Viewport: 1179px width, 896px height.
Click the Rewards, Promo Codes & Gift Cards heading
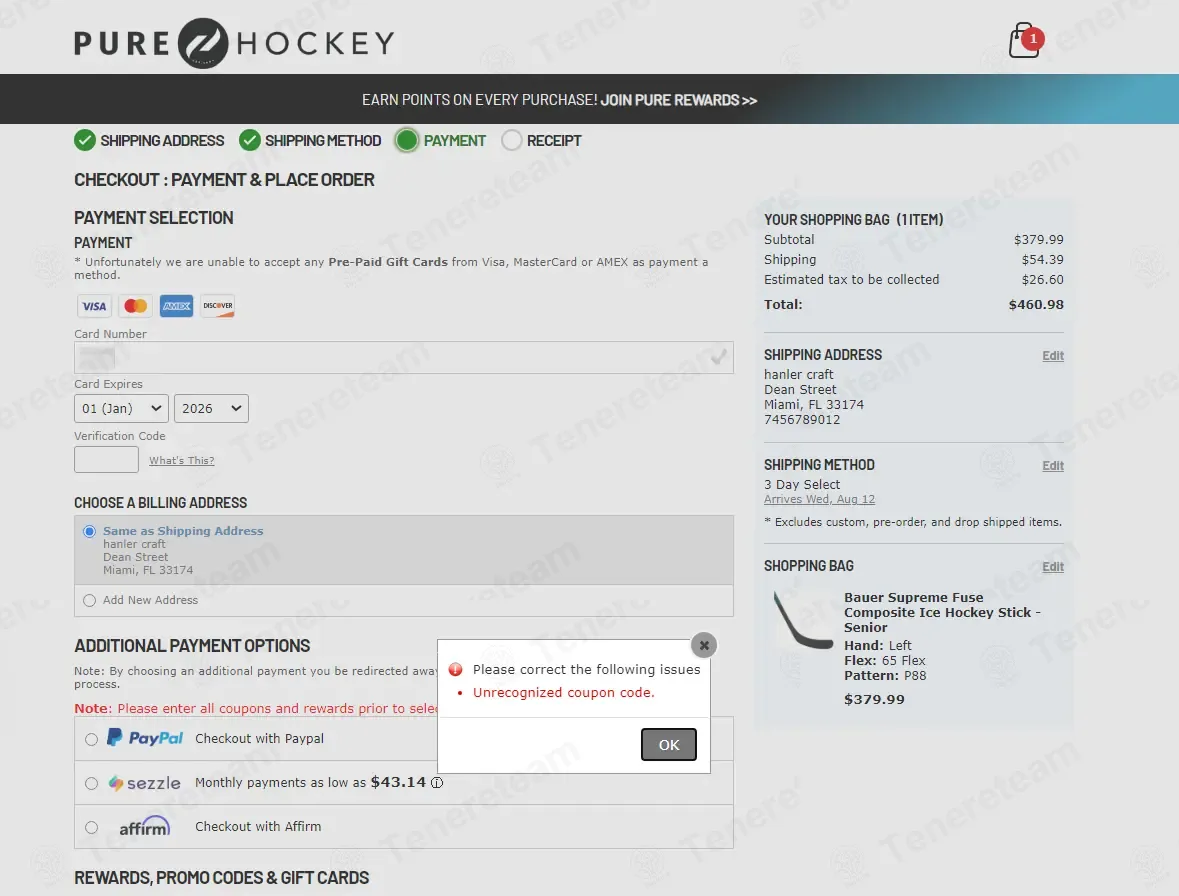point(221,878)
